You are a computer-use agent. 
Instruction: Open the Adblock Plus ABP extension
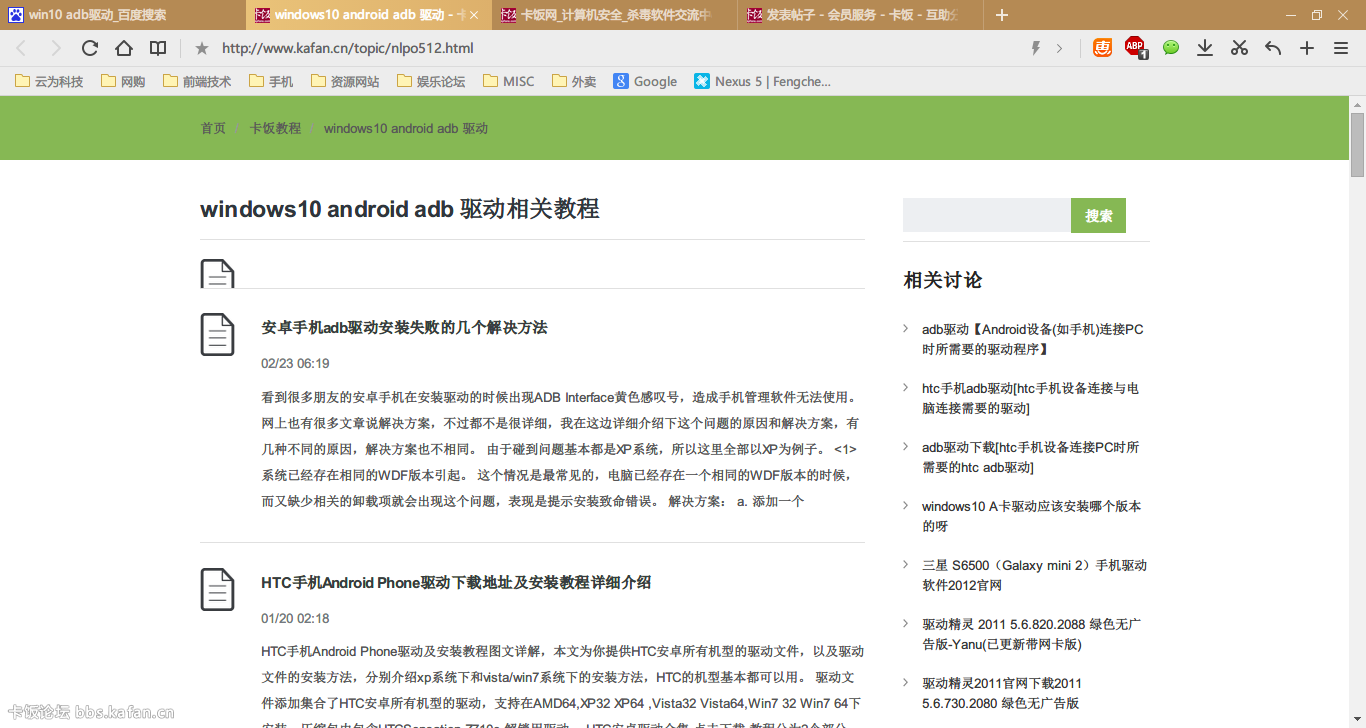[1136, 47]
